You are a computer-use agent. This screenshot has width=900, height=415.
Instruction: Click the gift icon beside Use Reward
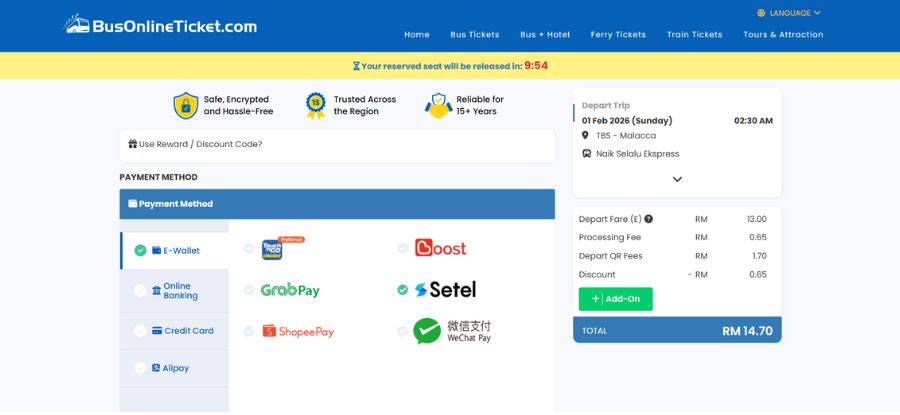coord(133,144)
